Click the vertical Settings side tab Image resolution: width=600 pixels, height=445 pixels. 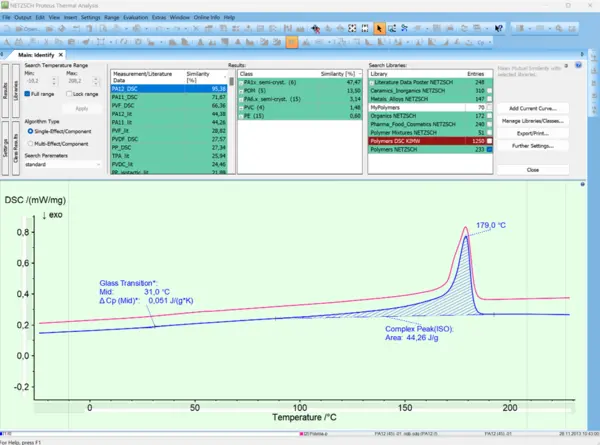(5, 148)
